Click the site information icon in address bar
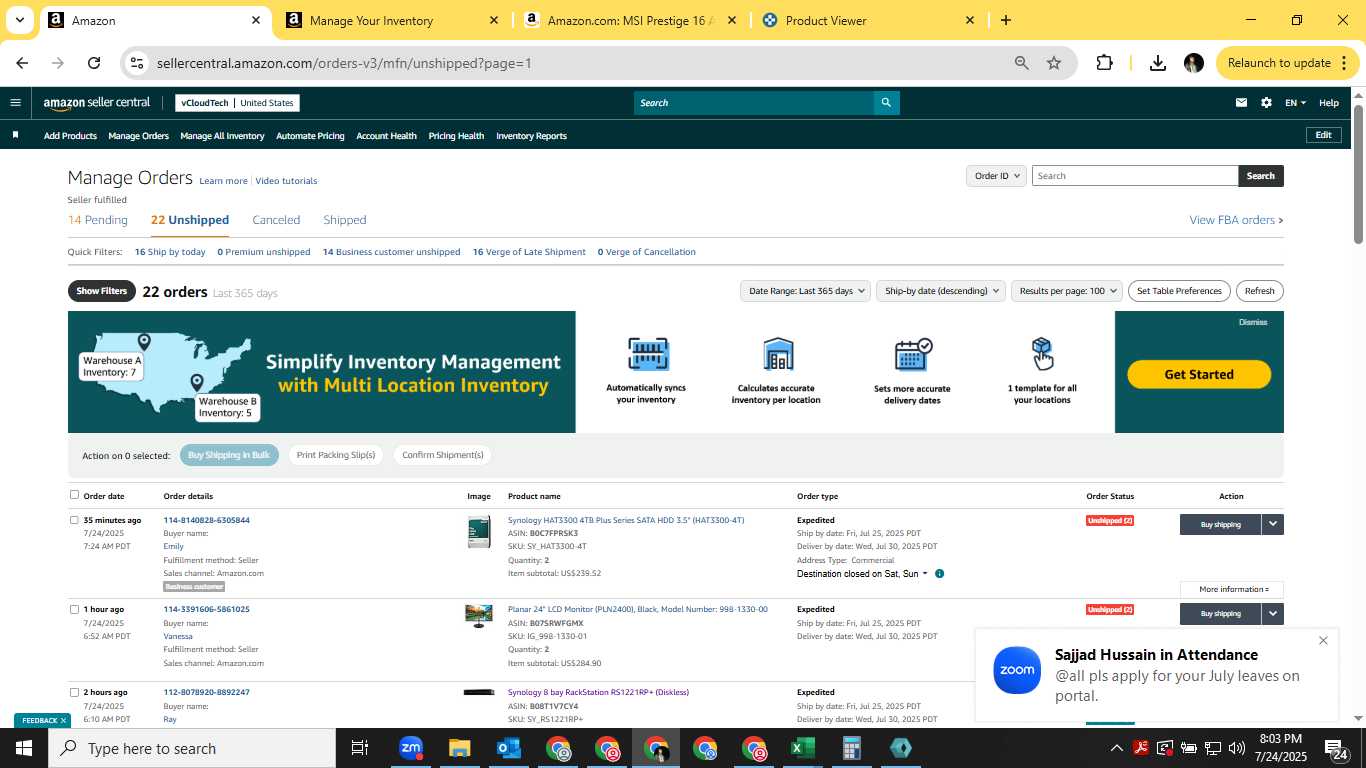Viewport: 1366px width, 768px height. pyautogui.click(x=137, y=63)
